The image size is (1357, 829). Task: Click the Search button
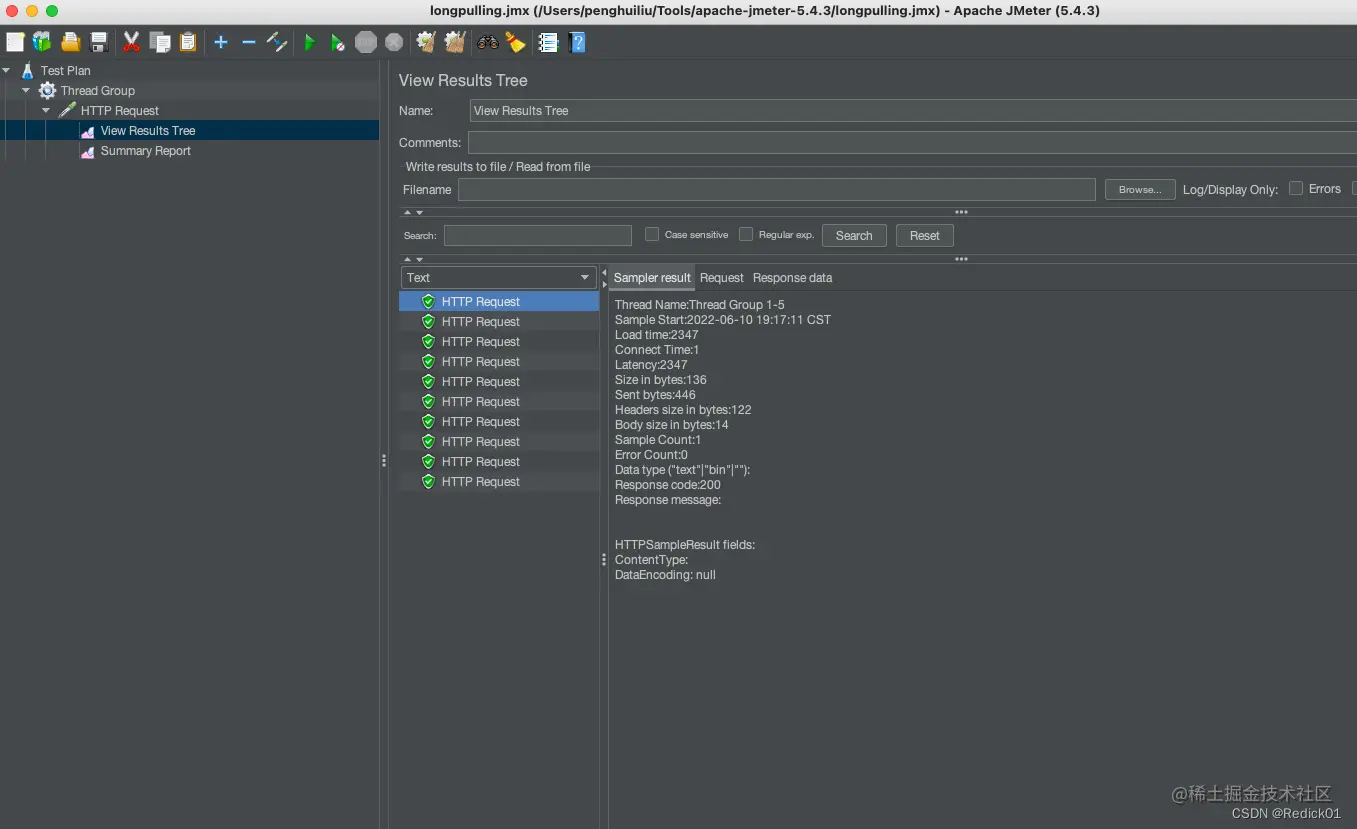coord(854,235)
